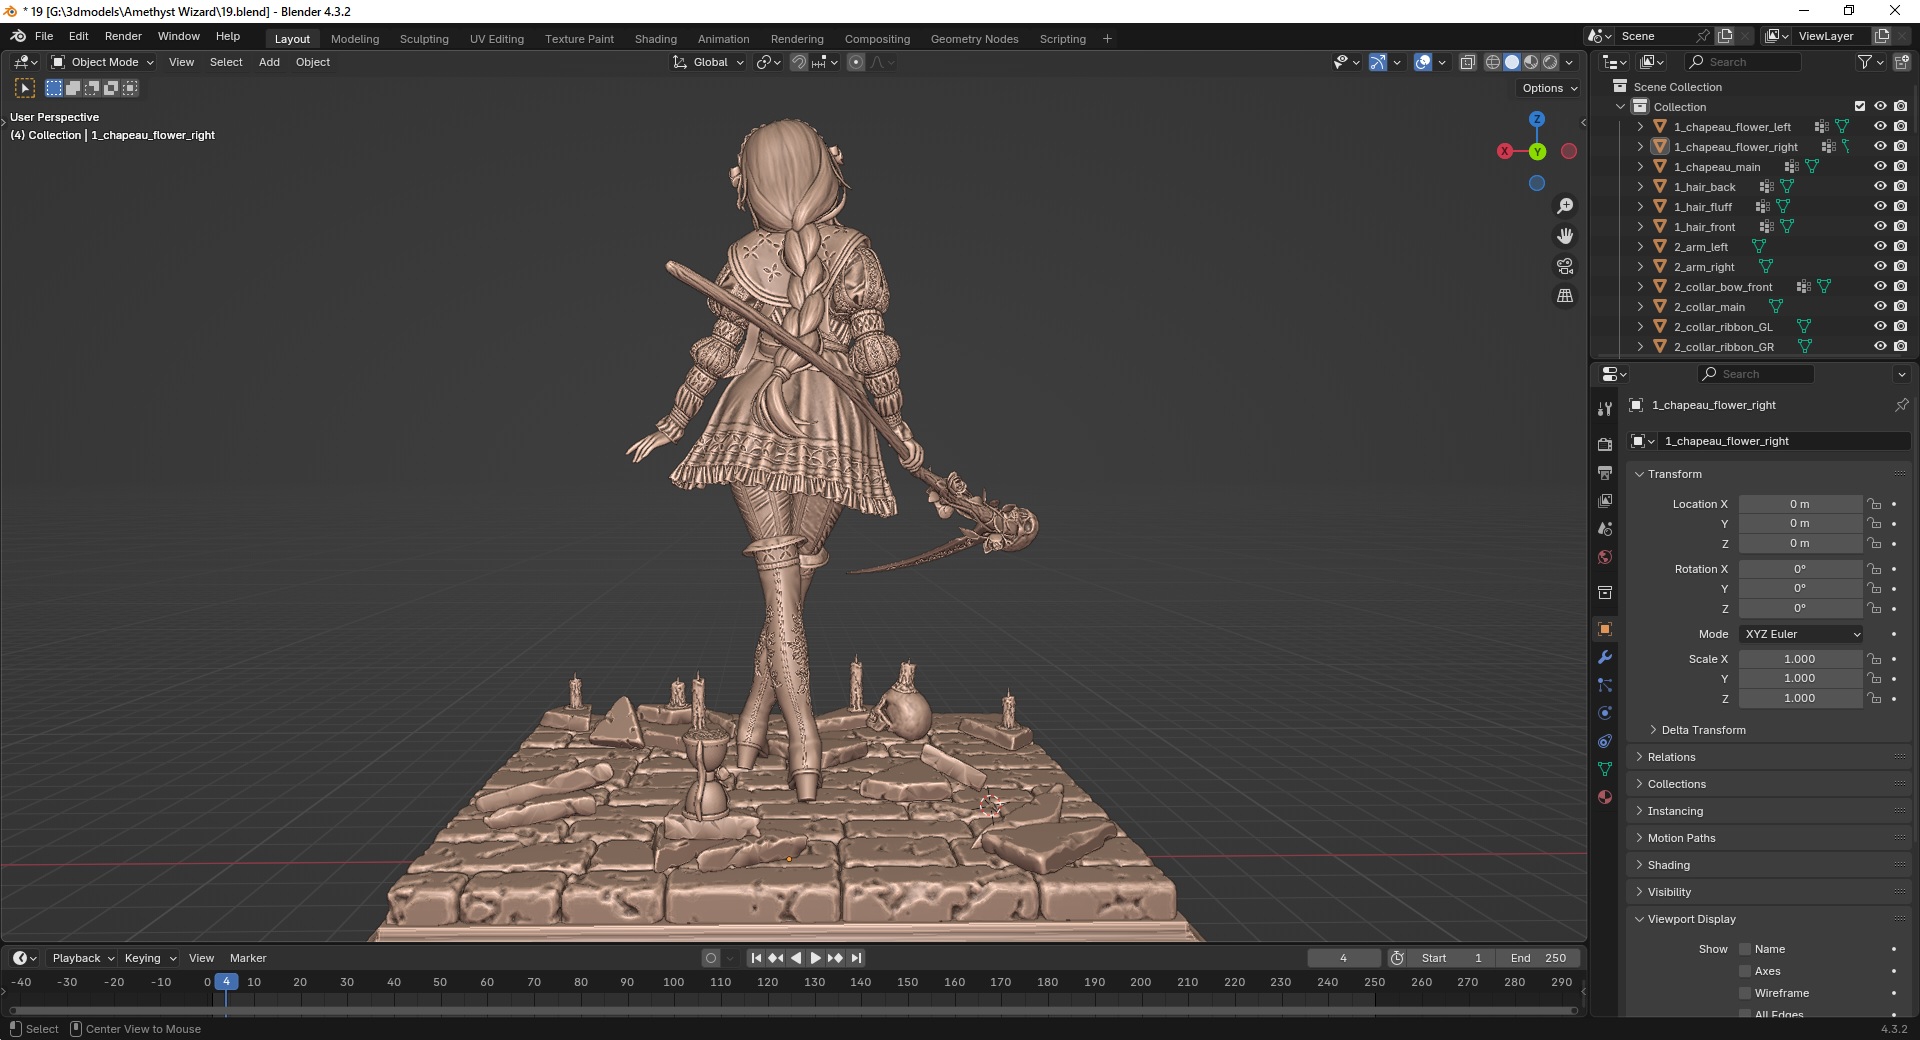Click the viewport Options button
1920x1040 pixels.
click(1549, 88)
